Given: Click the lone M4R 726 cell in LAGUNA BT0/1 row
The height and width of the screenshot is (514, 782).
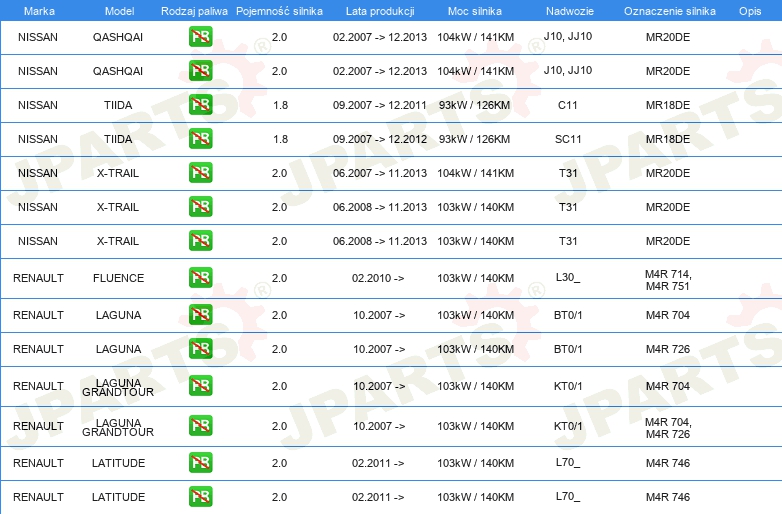Looking at the screenshot, I should coord(668,349).
